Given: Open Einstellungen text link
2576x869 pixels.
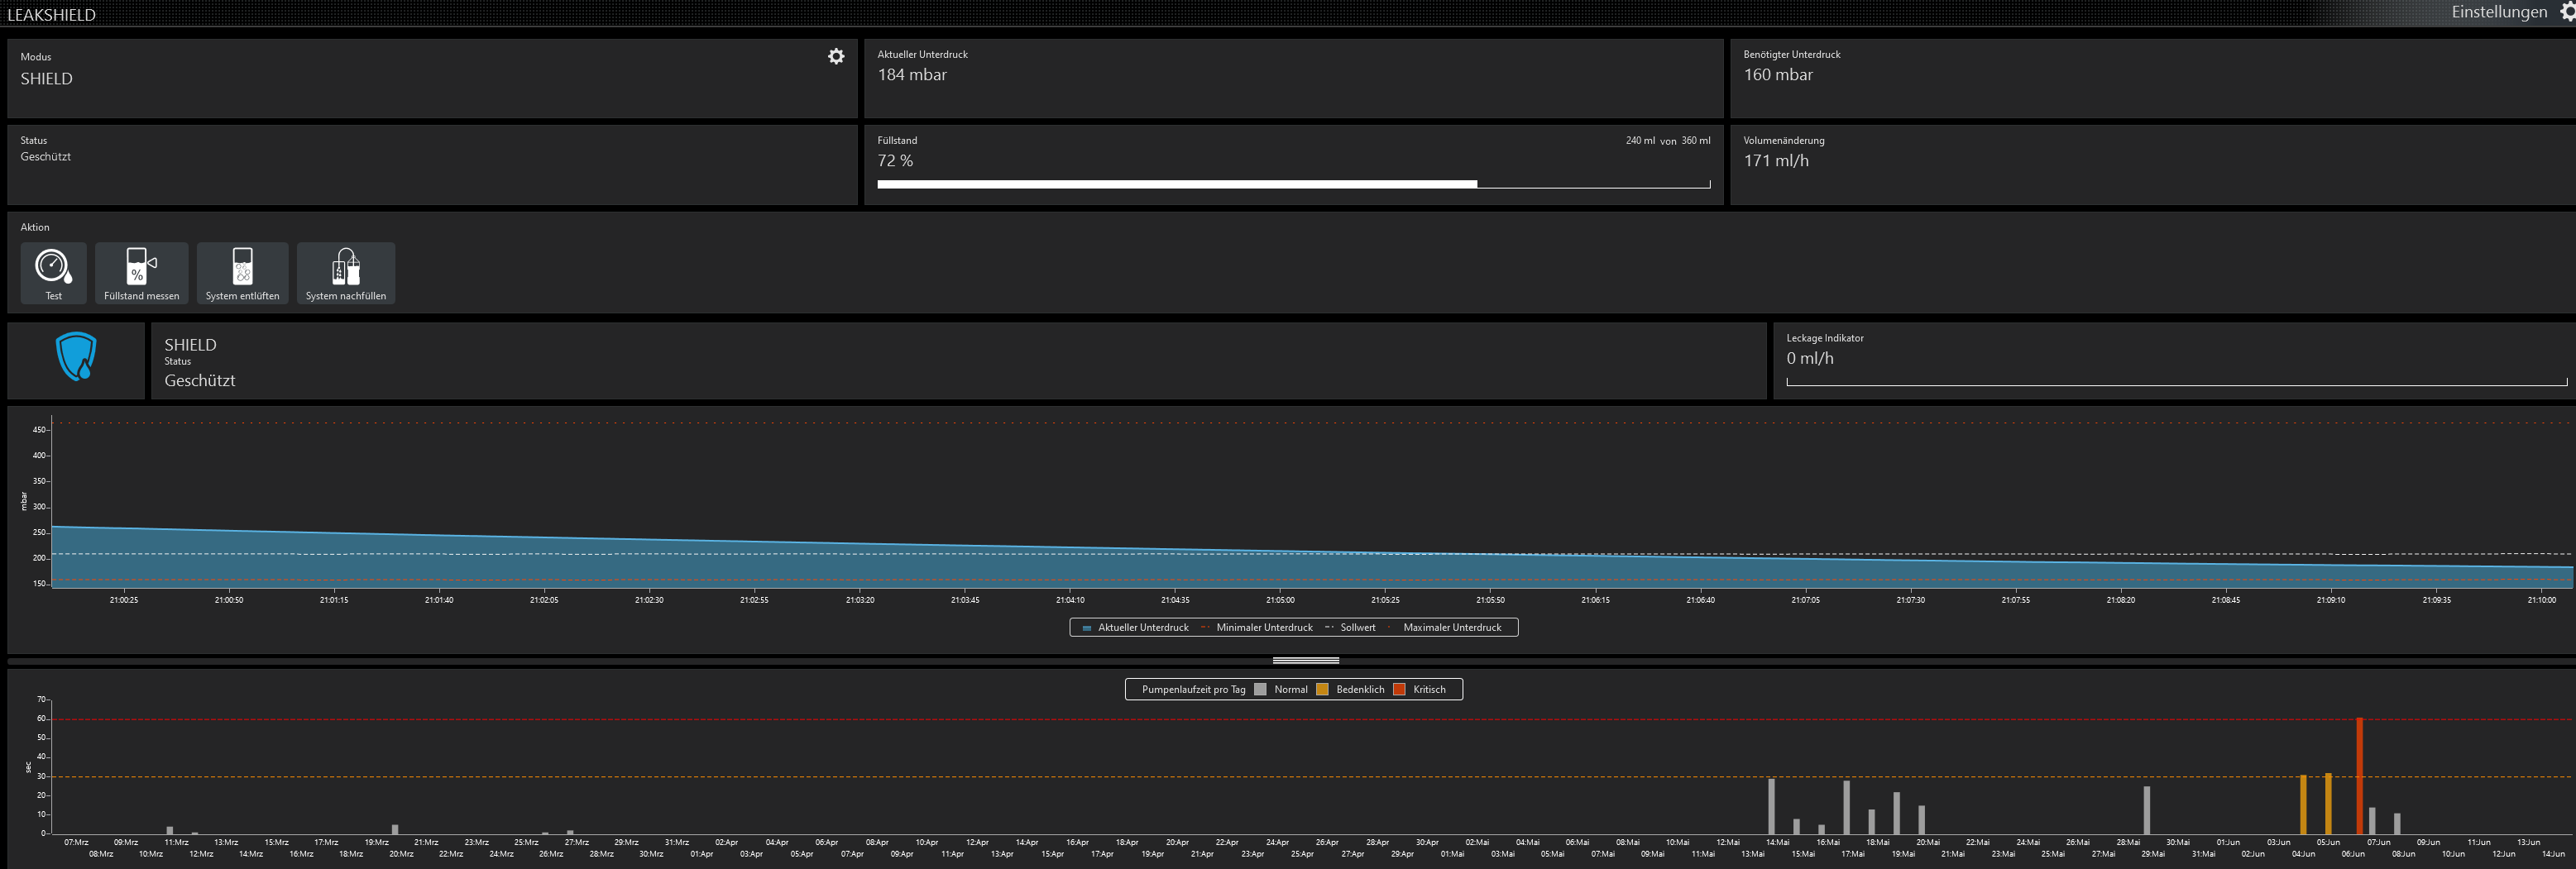Looking at the screenshot, I should [2498, 12].
